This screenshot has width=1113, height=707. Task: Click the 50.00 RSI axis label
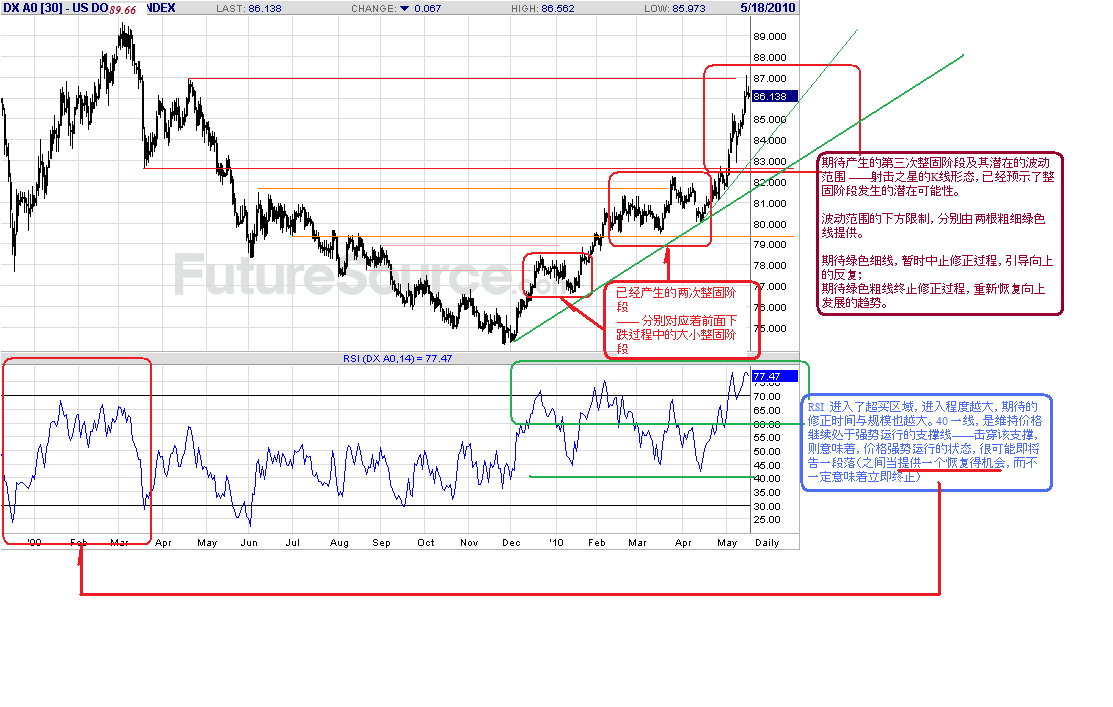[x=767, y=451]
